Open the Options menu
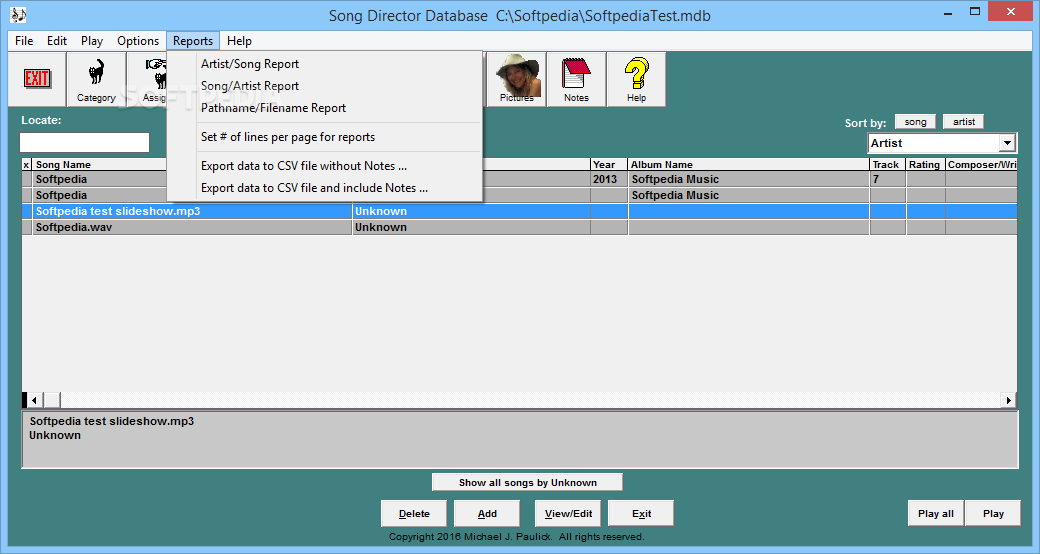 (x=138, y=40)
